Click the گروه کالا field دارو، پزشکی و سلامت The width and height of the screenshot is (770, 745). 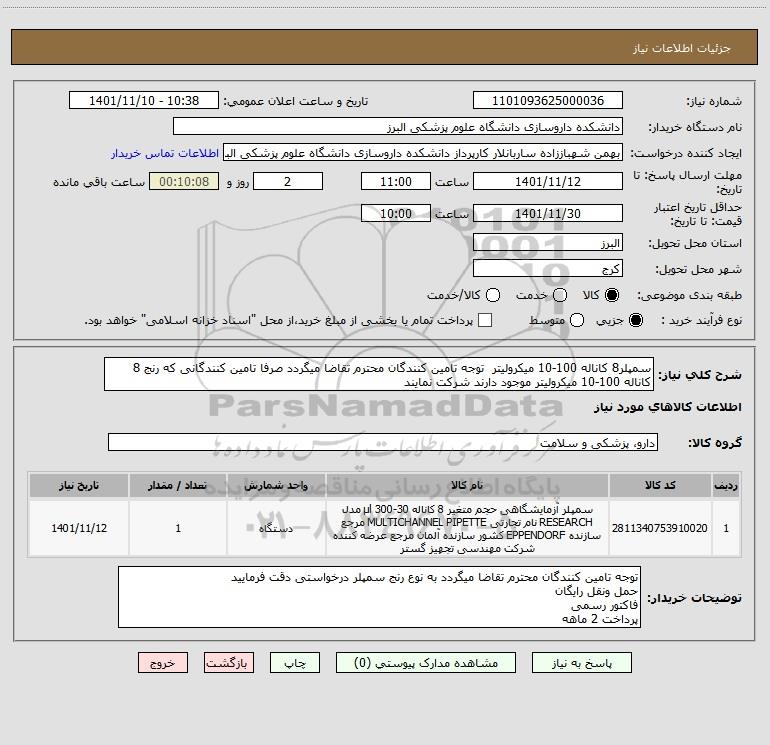pos(383,442)
